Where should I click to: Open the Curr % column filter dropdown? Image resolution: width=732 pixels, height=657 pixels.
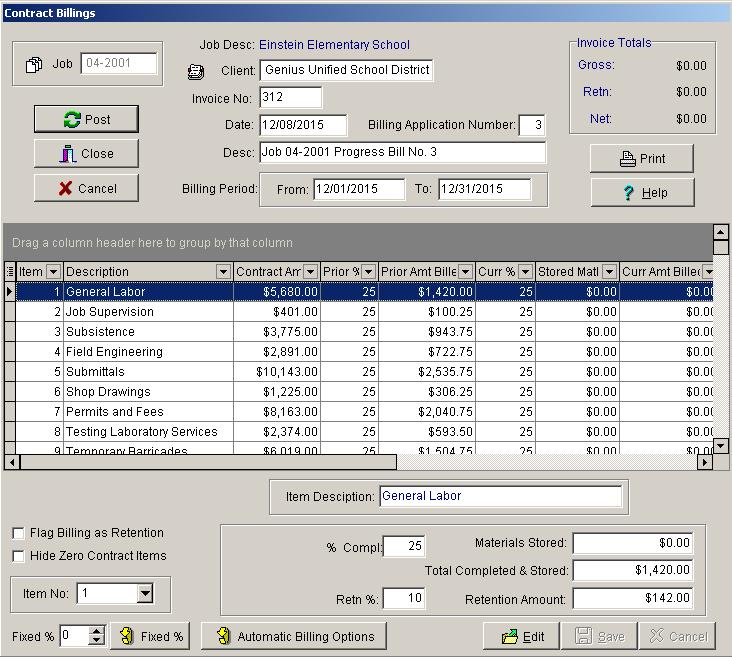[526, 272]
